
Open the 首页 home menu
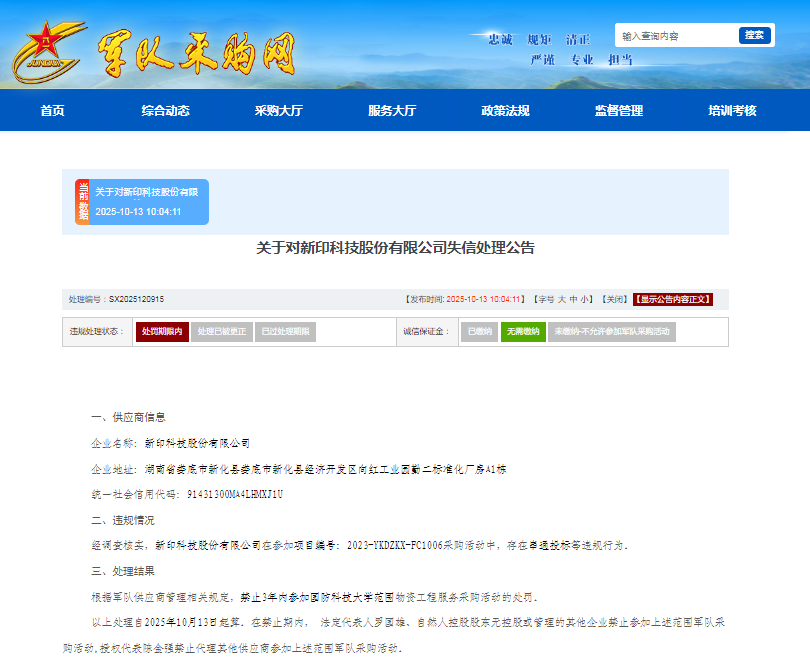[53, 111]
